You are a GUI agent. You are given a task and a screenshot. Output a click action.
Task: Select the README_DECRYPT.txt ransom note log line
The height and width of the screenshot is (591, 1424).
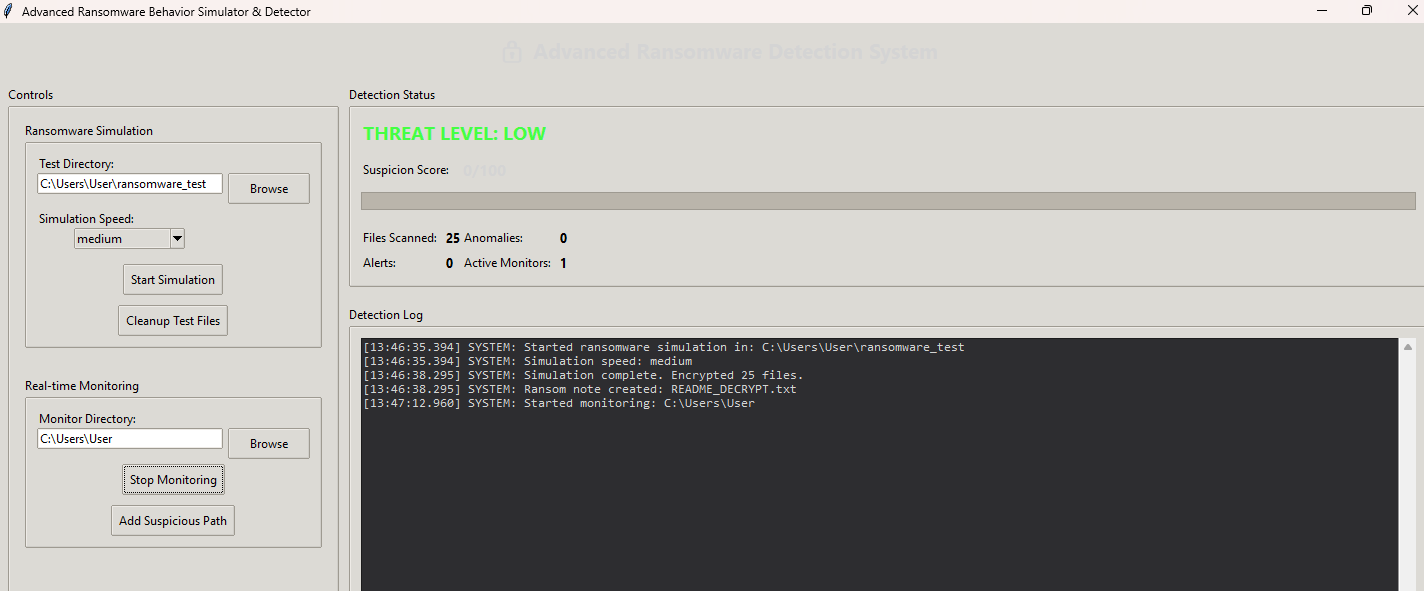point(579,389)
